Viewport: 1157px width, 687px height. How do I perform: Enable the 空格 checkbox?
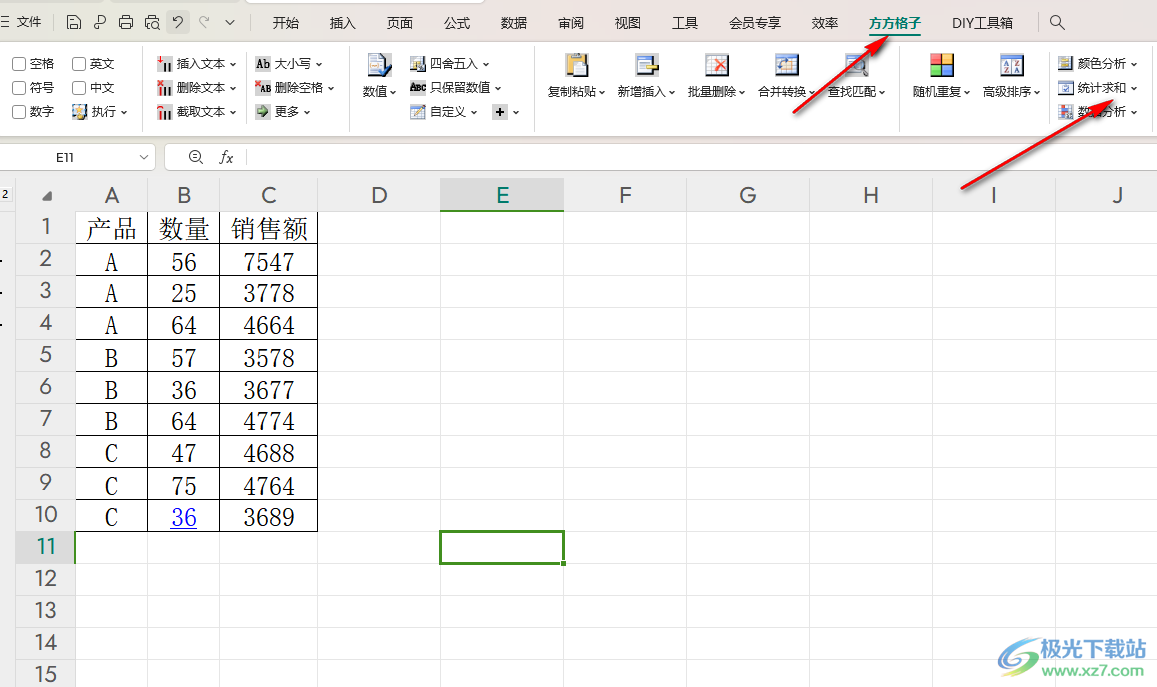(19, 64)
